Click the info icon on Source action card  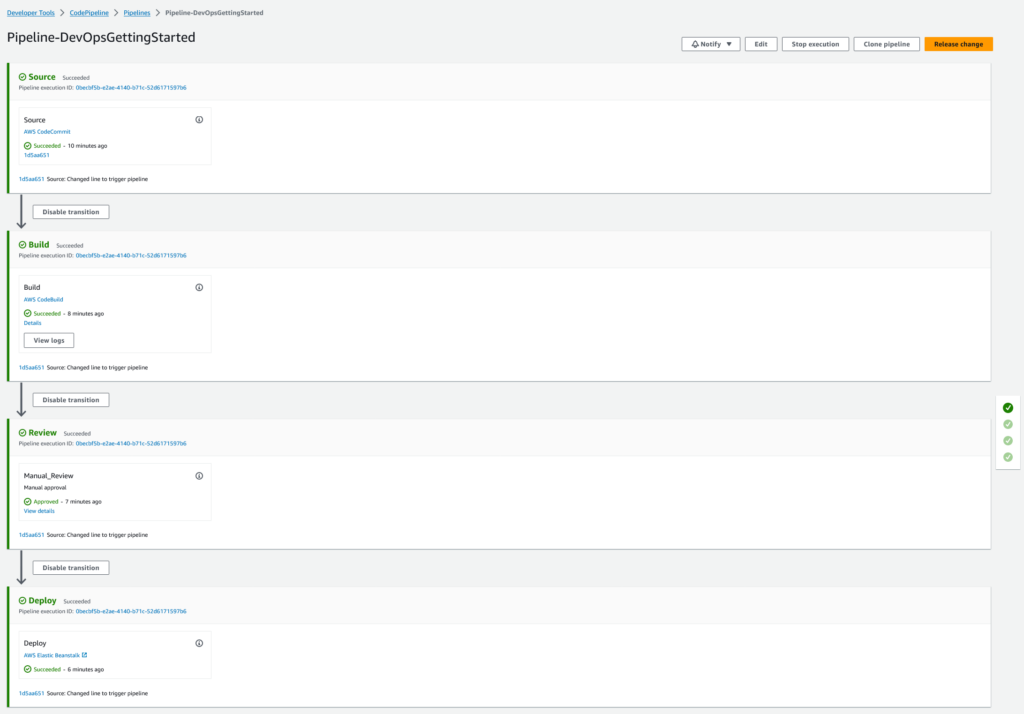(199, 119)
